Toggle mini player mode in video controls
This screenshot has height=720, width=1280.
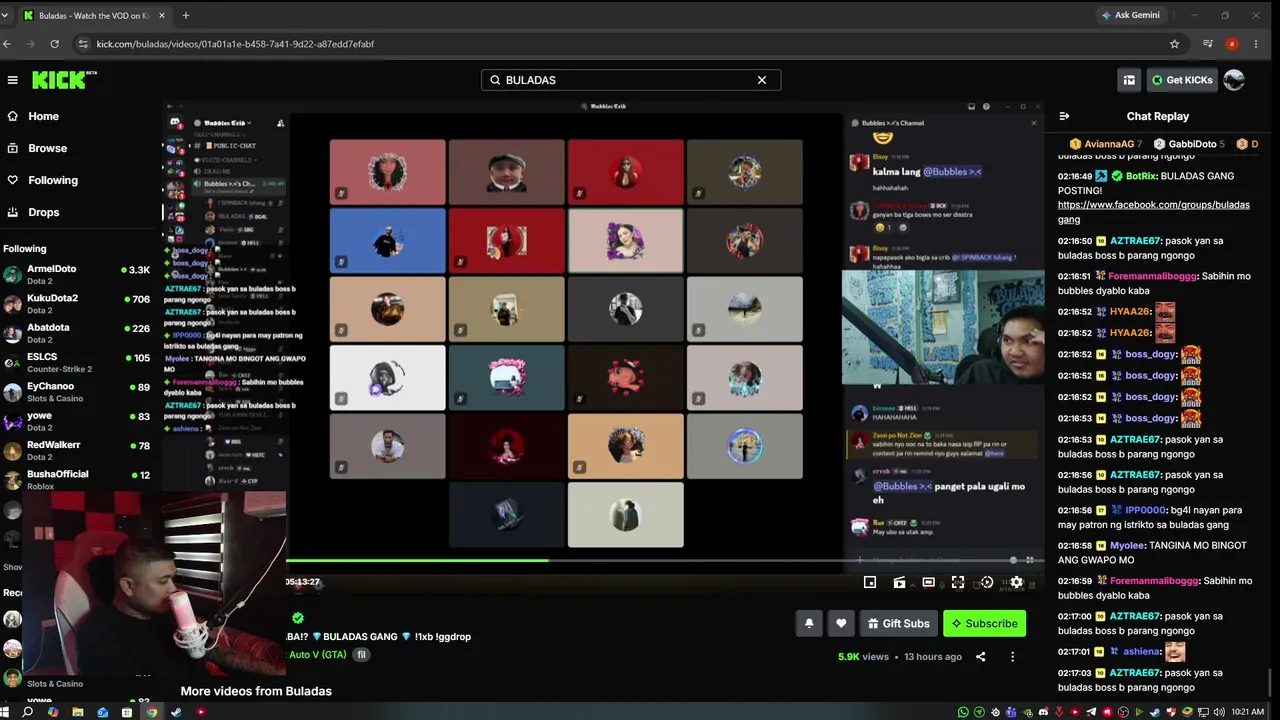tap(870, 583)
